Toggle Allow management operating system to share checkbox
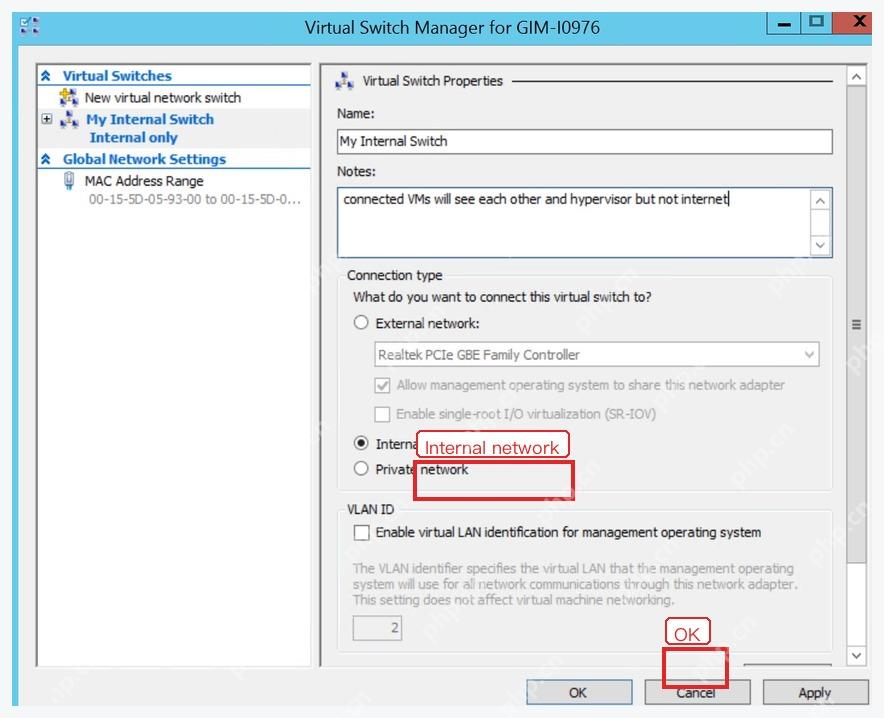Screen dimensions: 884x718 pyautogui.click(x=382, y=385)
